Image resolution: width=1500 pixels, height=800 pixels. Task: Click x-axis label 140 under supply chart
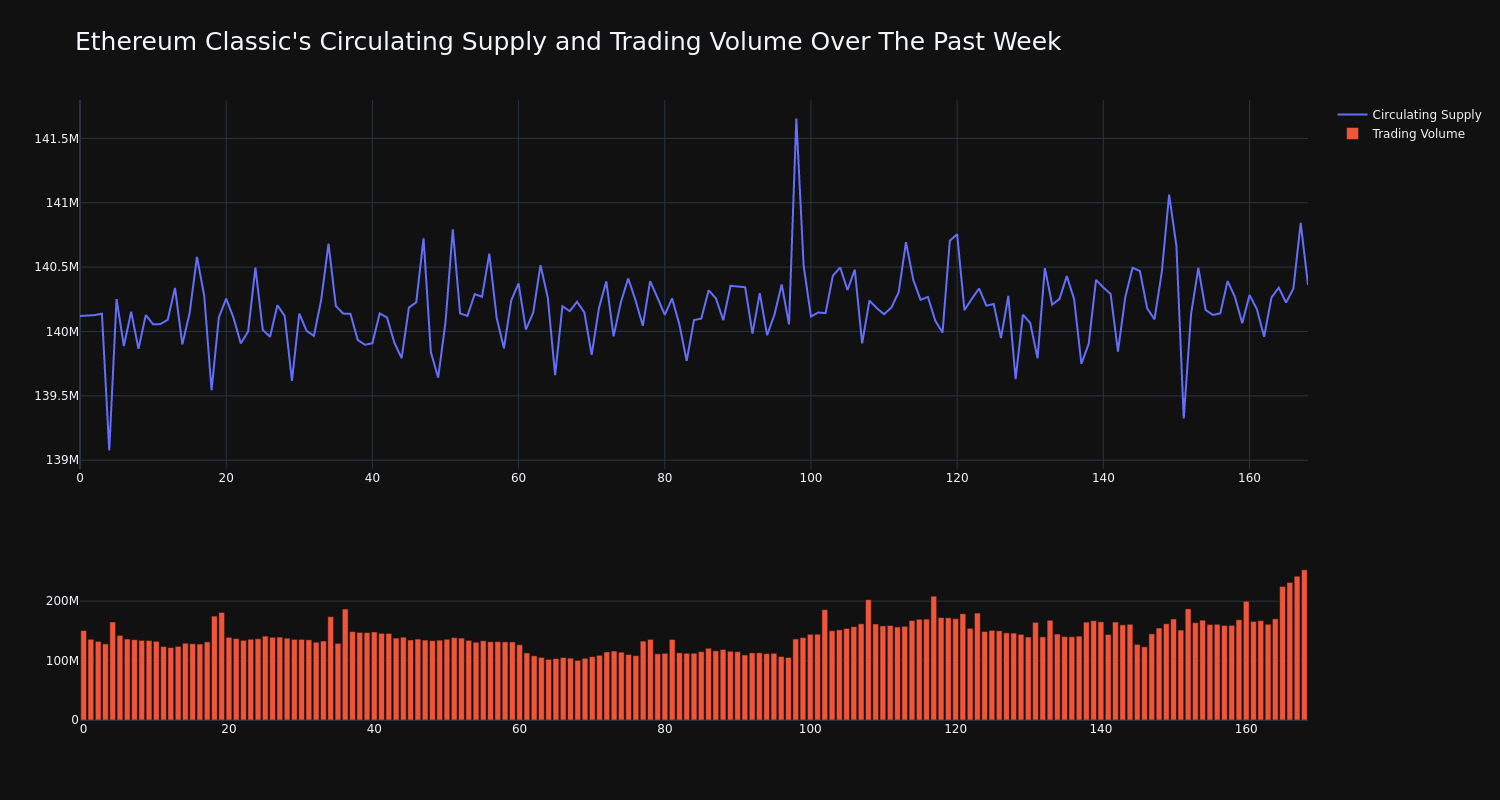1103,478
